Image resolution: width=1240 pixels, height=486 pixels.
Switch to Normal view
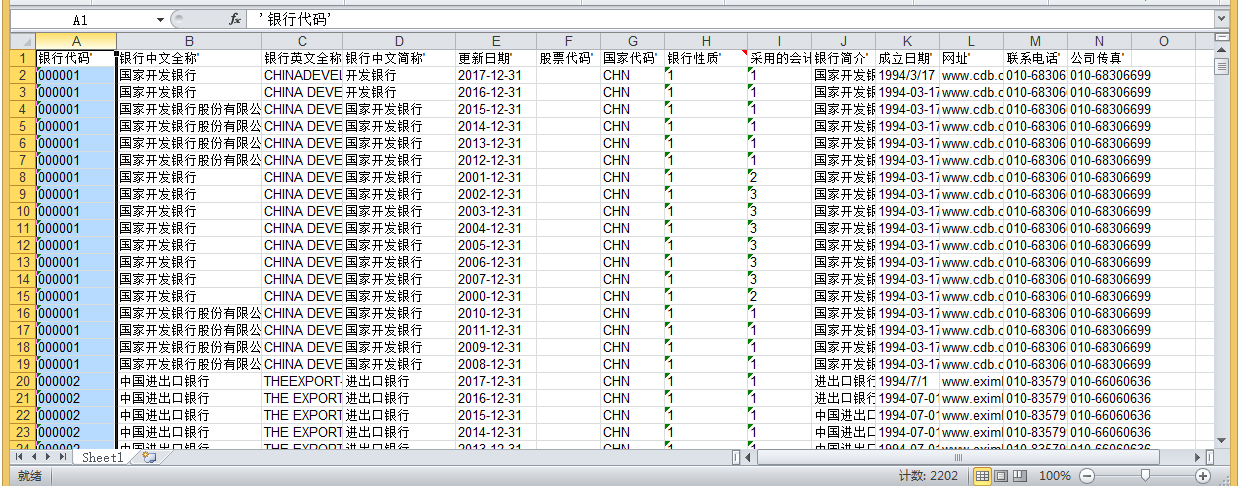[983, 476]
